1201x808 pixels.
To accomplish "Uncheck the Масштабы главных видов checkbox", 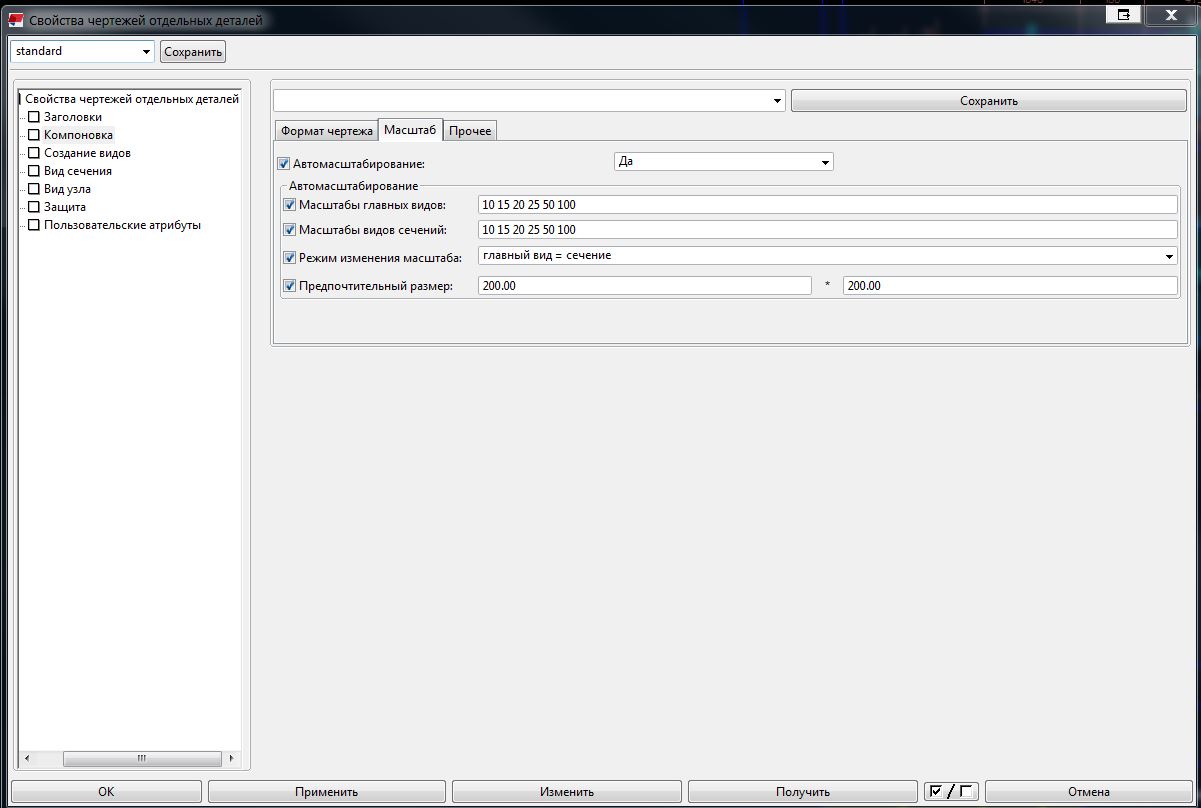I will [291, 205].
